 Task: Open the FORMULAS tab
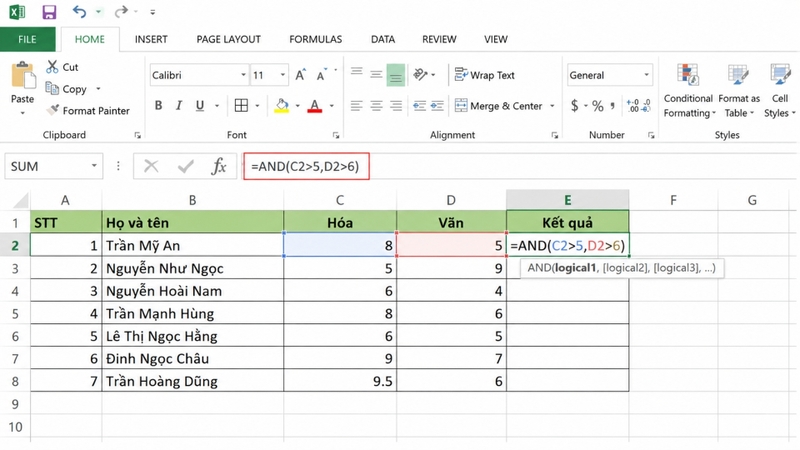point(315,39)
